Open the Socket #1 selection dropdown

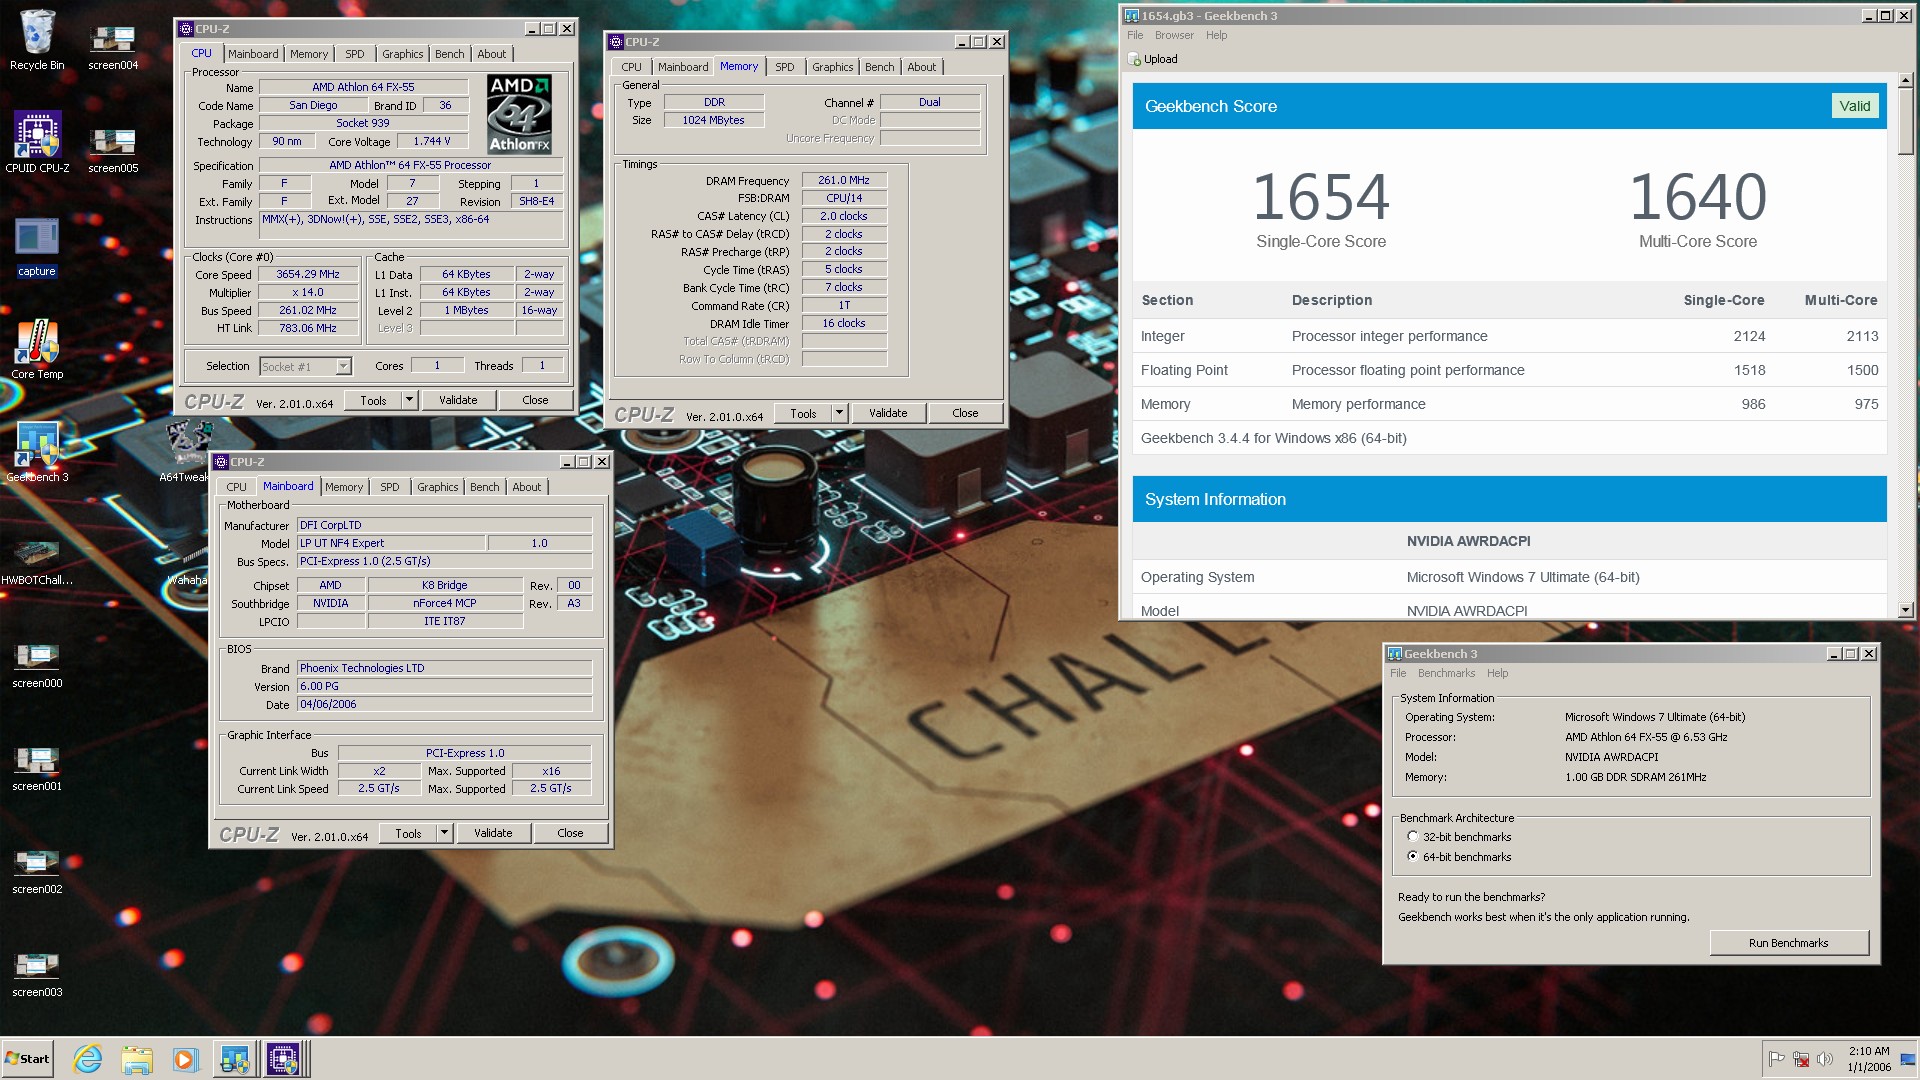pos(306,367)
